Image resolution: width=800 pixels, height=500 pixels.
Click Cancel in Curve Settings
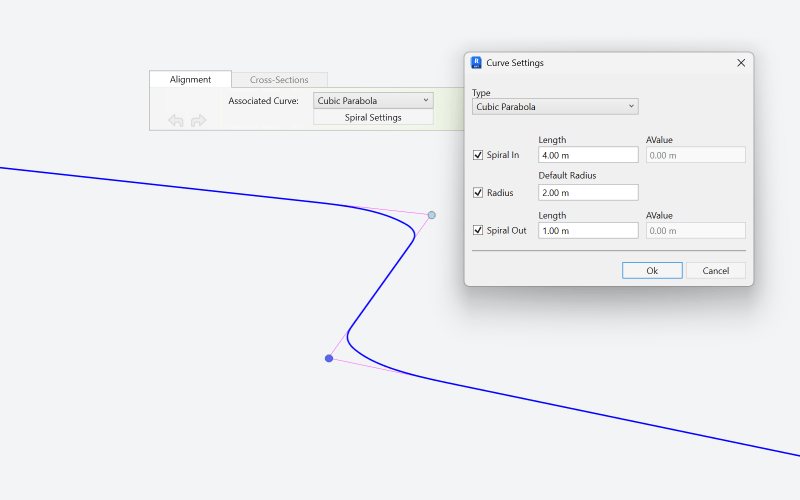(715, 270)
